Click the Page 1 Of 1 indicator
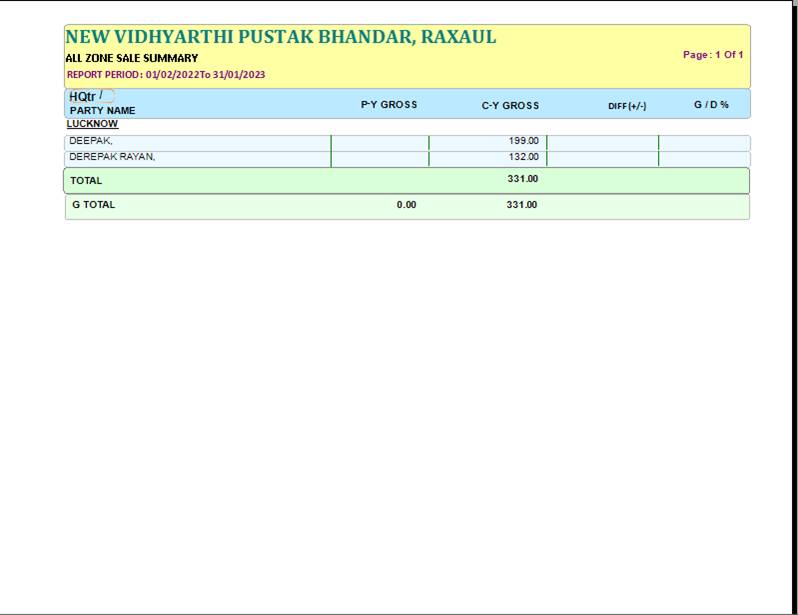 [713, 55]
